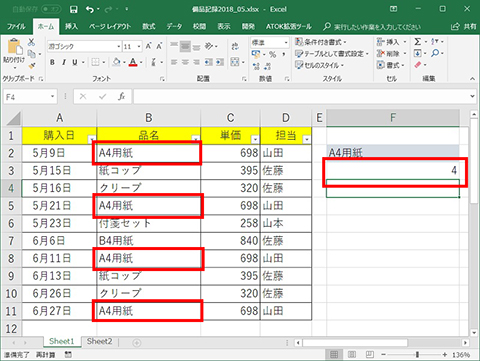The image size is (480, 361).
Task: Click テーブルとして書式設定 button
Action: coord(332,53)
